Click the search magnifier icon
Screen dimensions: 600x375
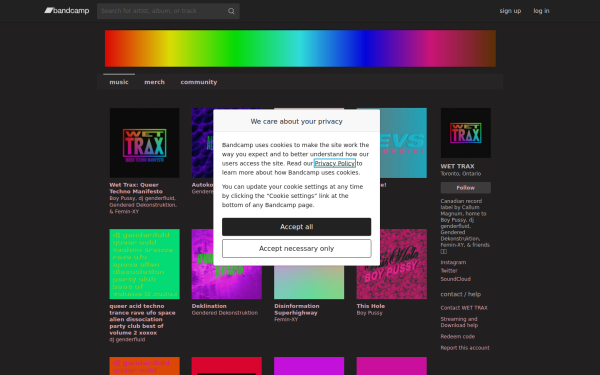(231, 11)
